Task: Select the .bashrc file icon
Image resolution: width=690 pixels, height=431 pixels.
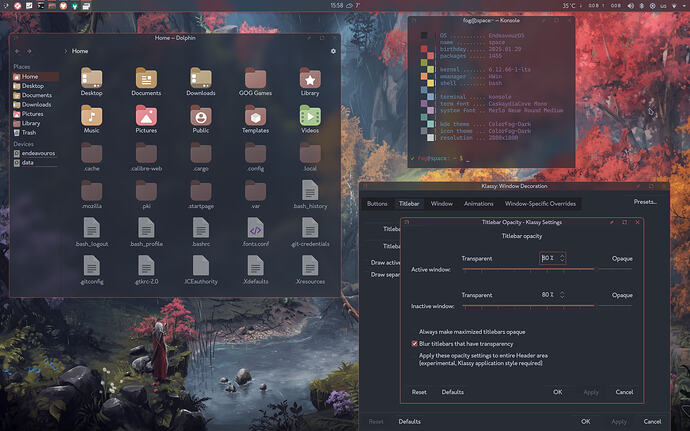Action: (201, 228)
